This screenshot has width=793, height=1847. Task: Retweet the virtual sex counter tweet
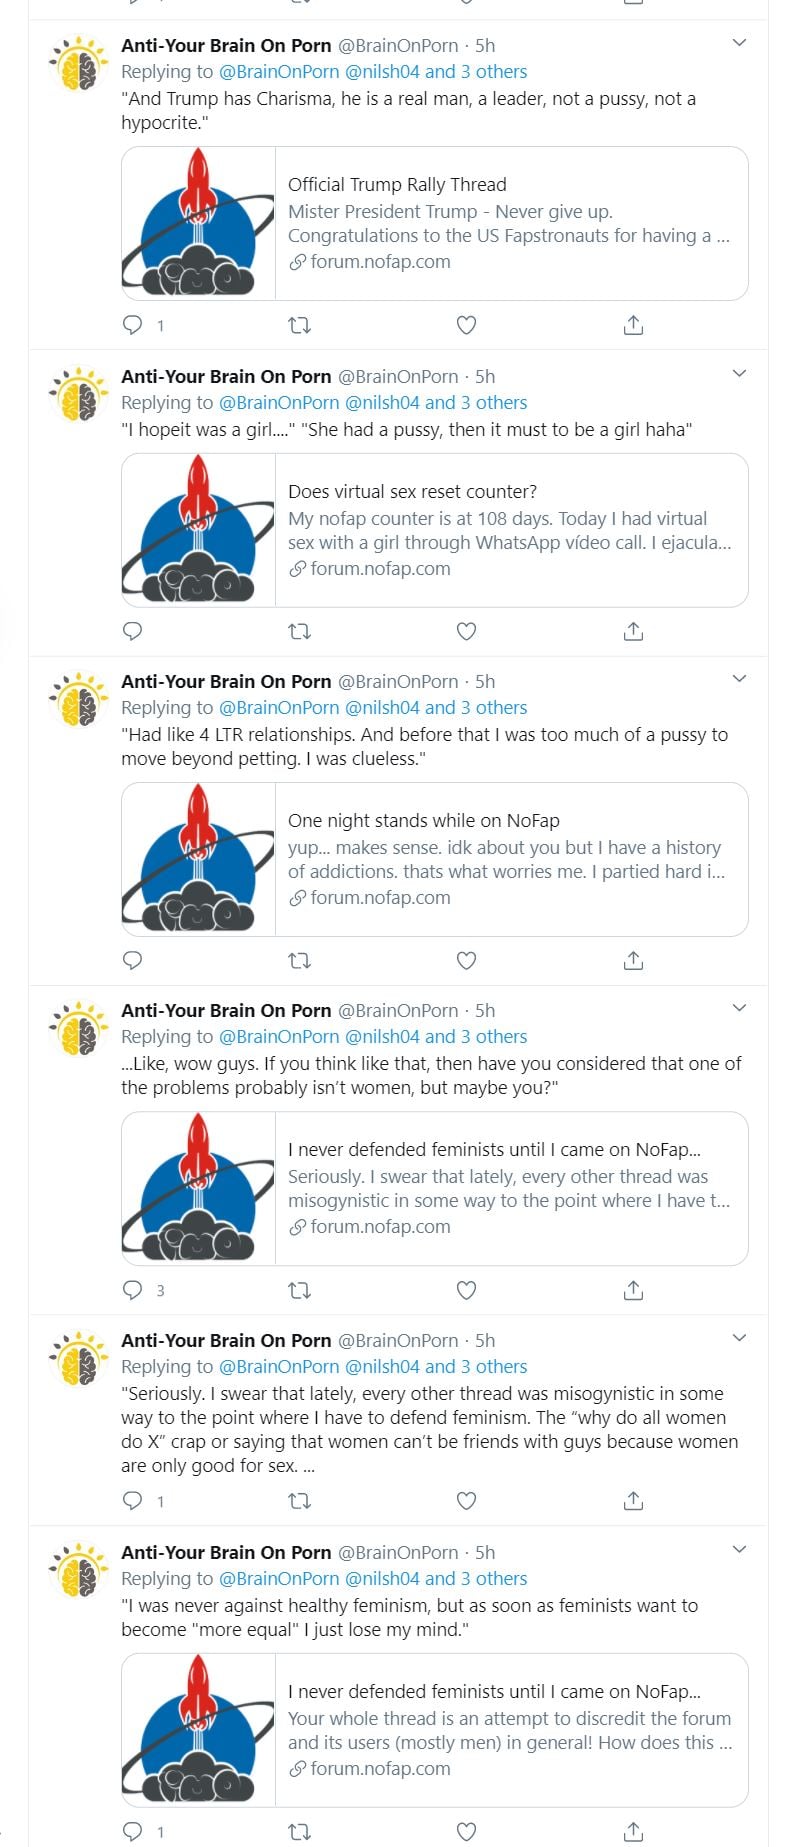tap(299, 632)
